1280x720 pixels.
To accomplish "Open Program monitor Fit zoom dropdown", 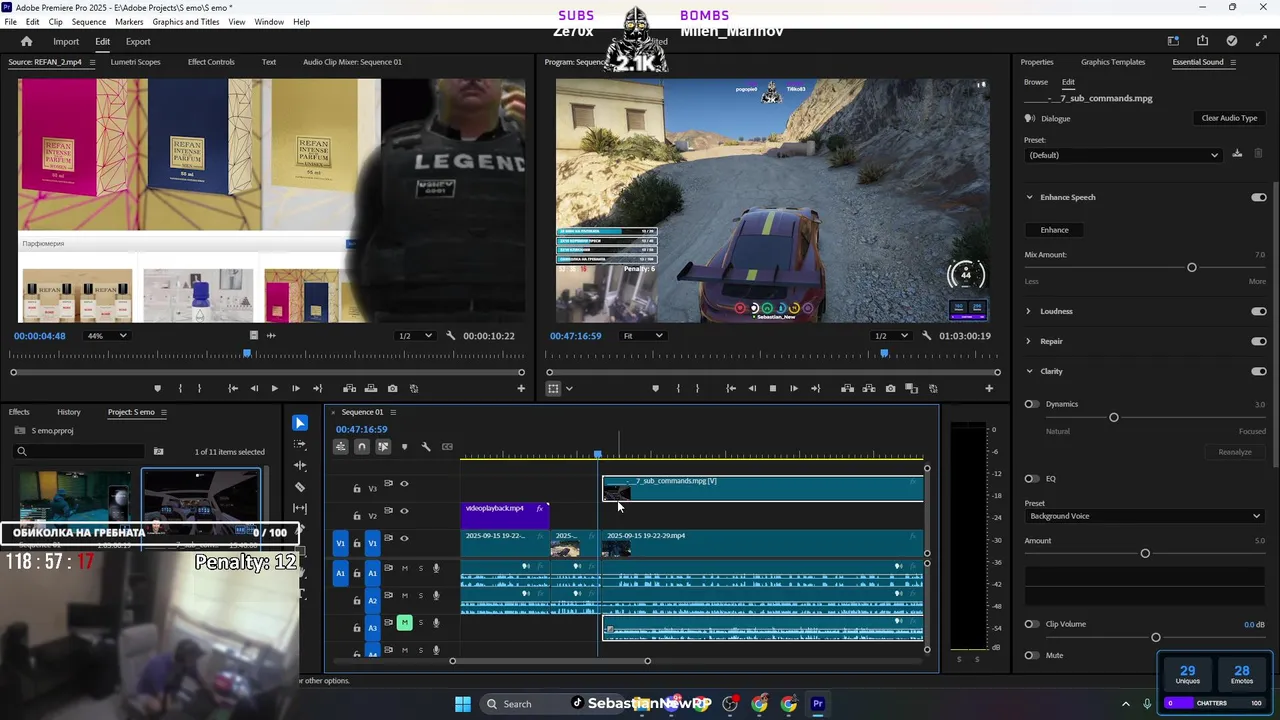I will 642,336.
